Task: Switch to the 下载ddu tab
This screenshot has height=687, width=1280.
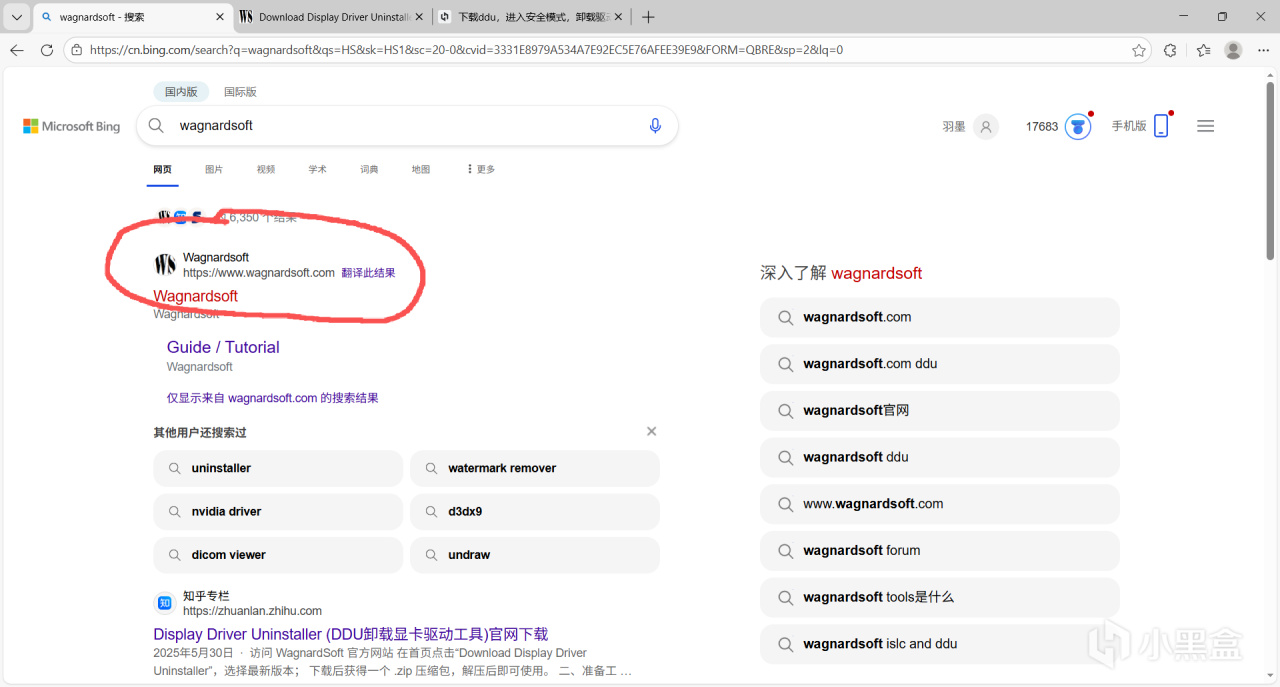Action: (532, 17)
